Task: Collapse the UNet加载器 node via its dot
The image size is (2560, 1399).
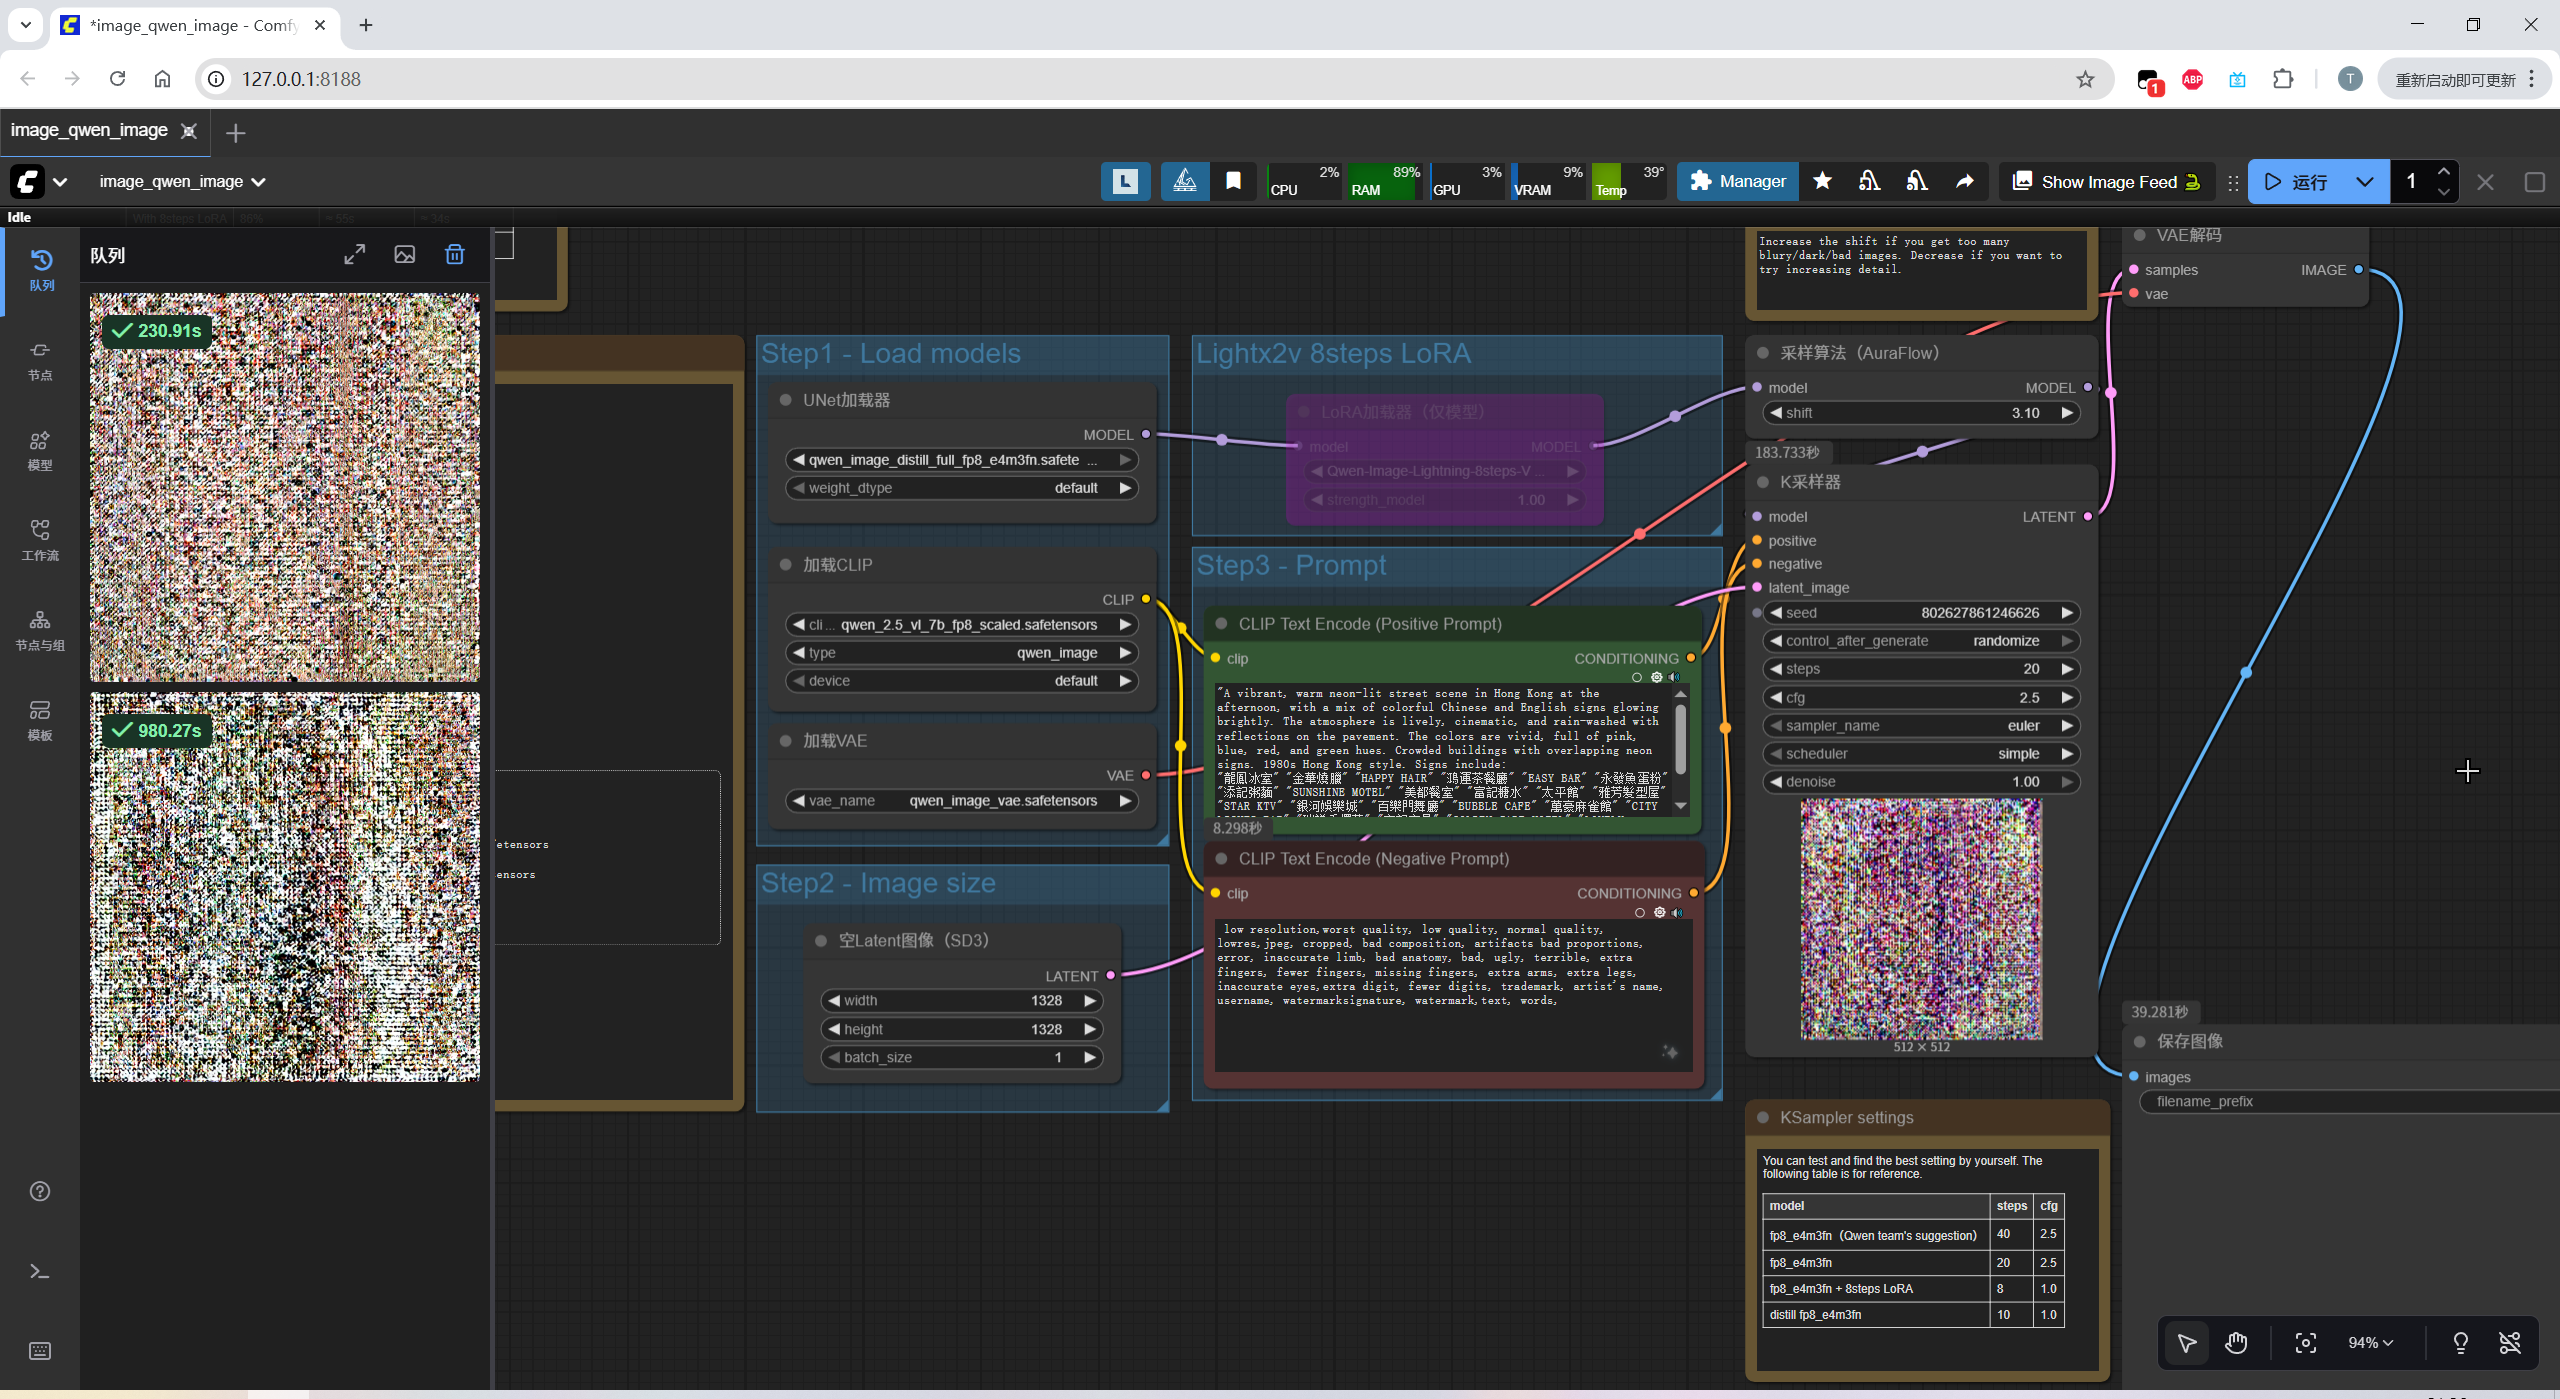Action: tap(786, 400)
